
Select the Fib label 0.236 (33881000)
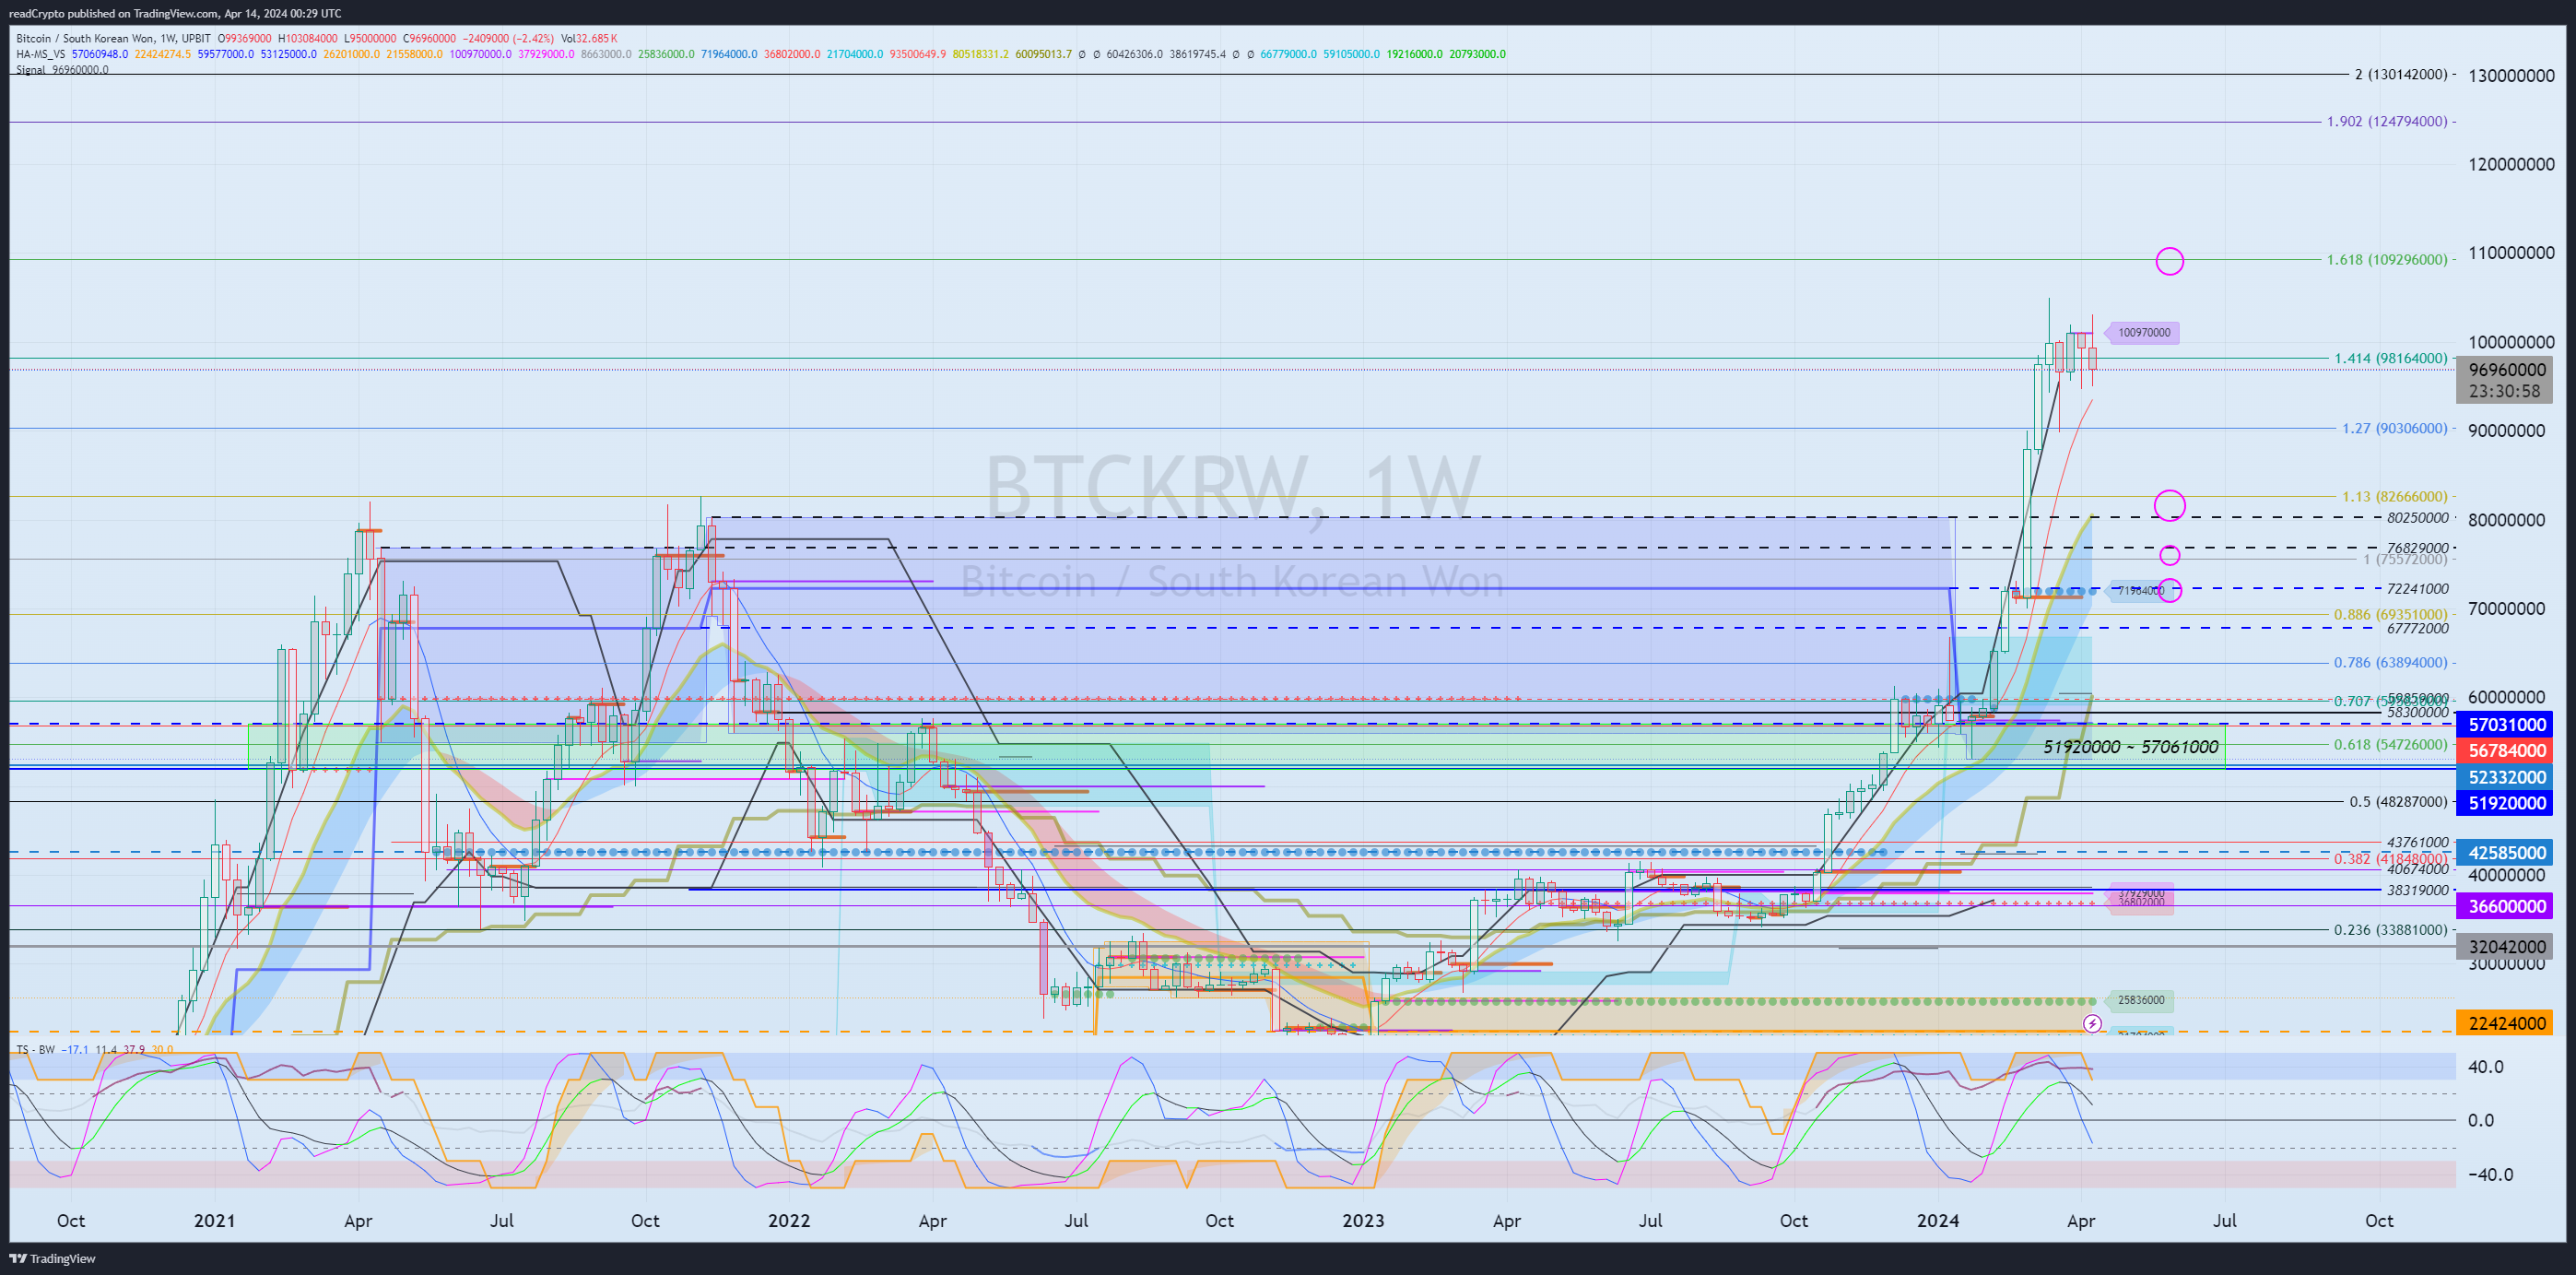(2391, 929)
